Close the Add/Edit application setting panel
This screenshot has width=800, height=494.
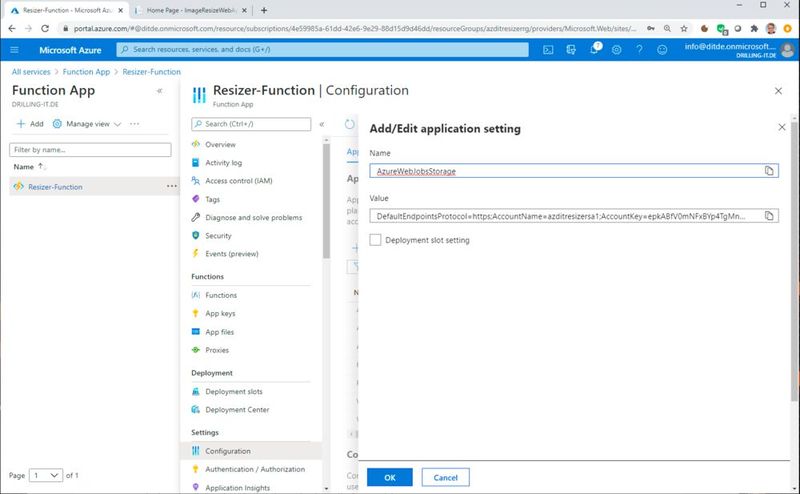(x=782, y=127)
